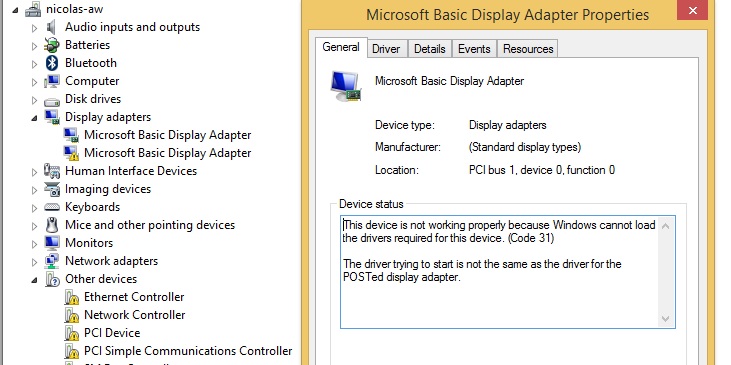Expand the Keyboards node
Image resolution: width=731 pixels, height=365 pixels.
click(x=34, y=208)
